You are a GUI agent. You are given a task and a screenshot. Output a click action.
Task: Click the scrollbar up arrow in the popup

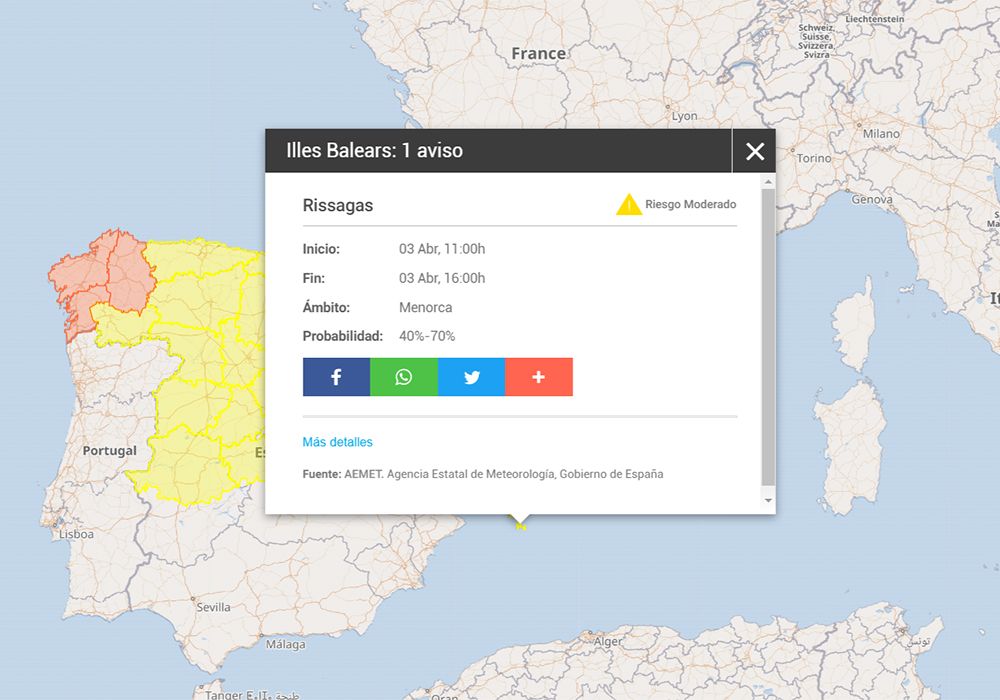[766, 180]
